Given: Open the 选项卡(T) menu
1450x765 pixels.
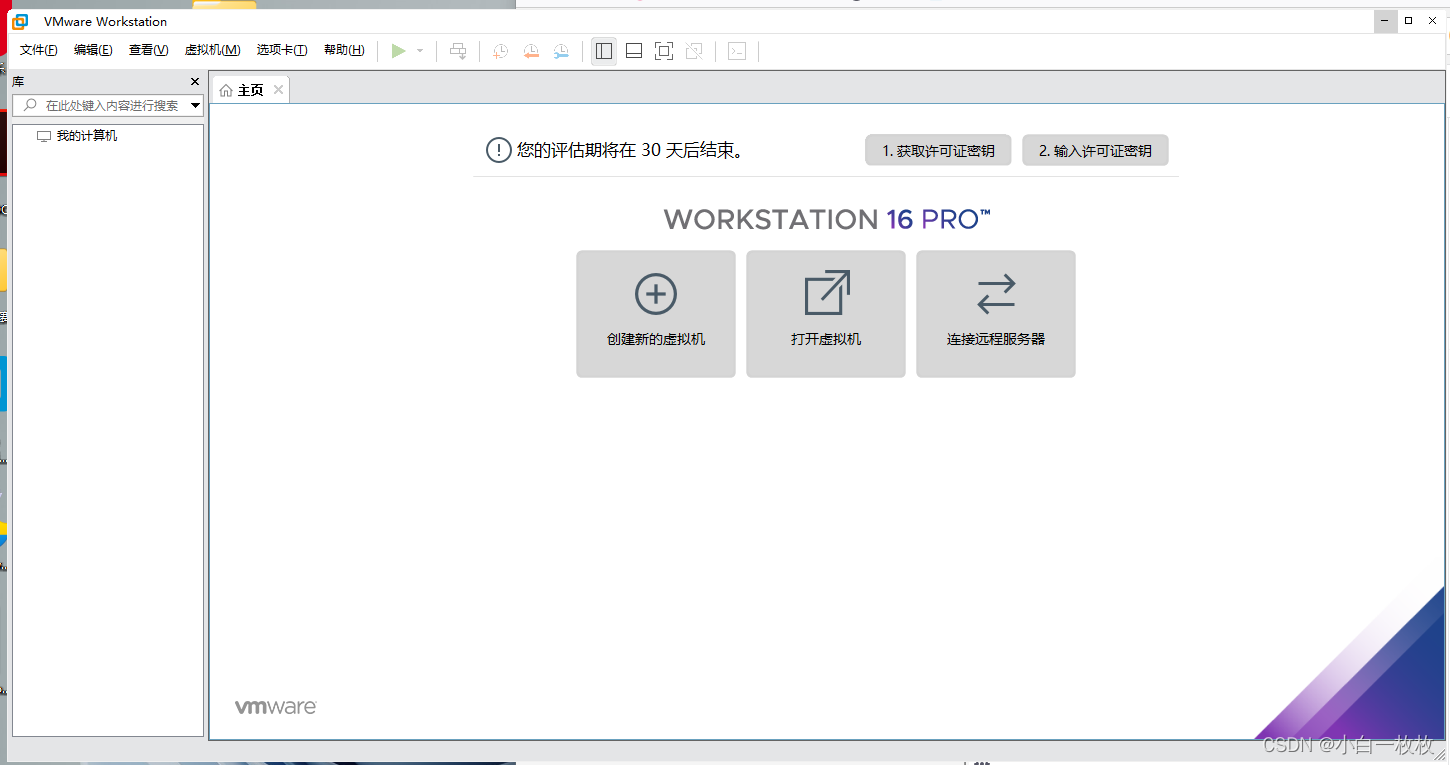Looking at the screenshot, I should point(281,50).
